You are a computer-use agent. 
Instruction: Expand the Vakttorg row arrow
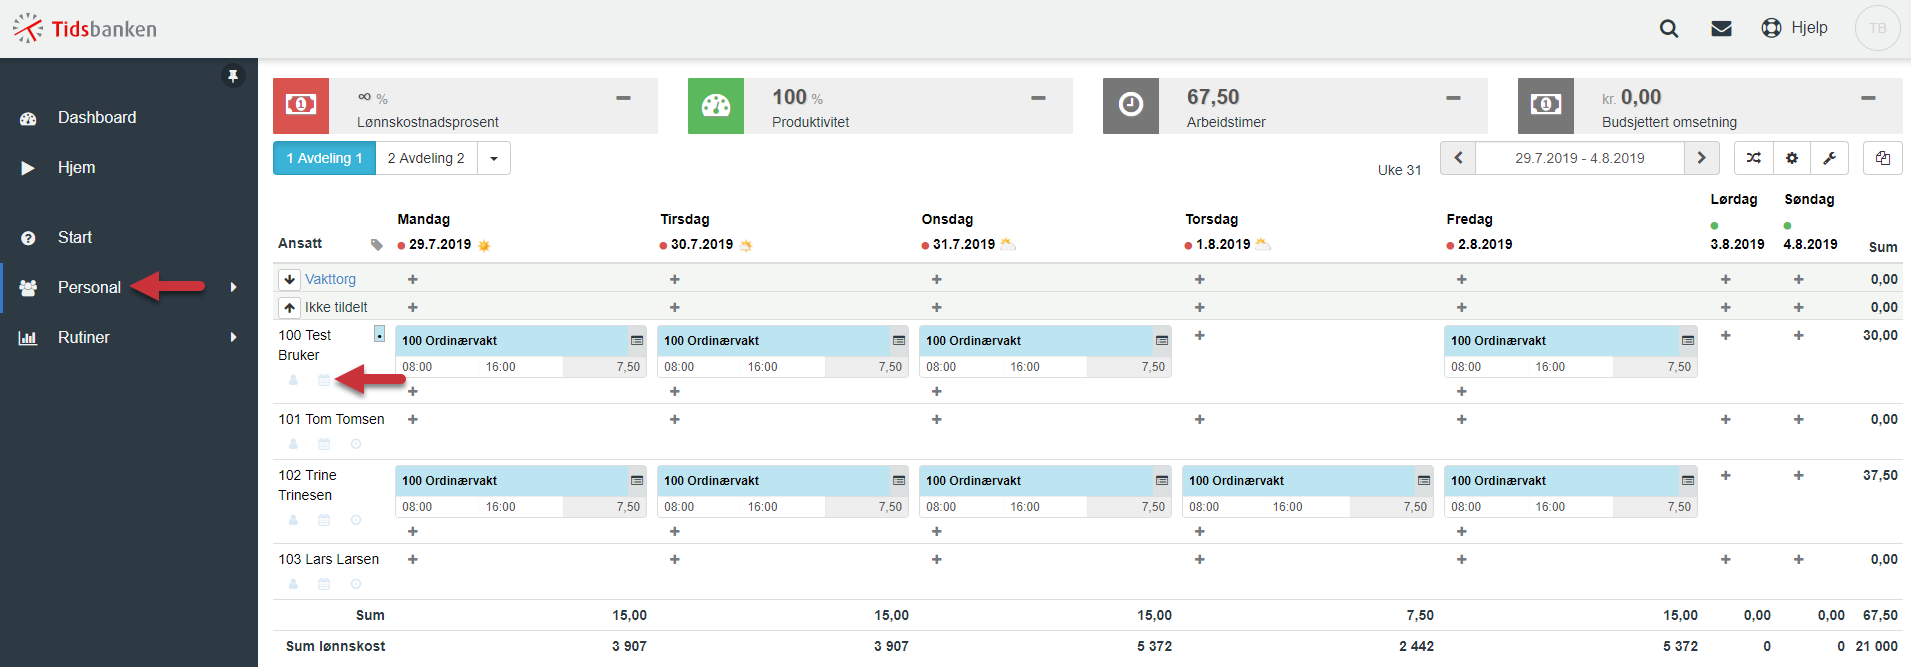(x=289, y=279)
